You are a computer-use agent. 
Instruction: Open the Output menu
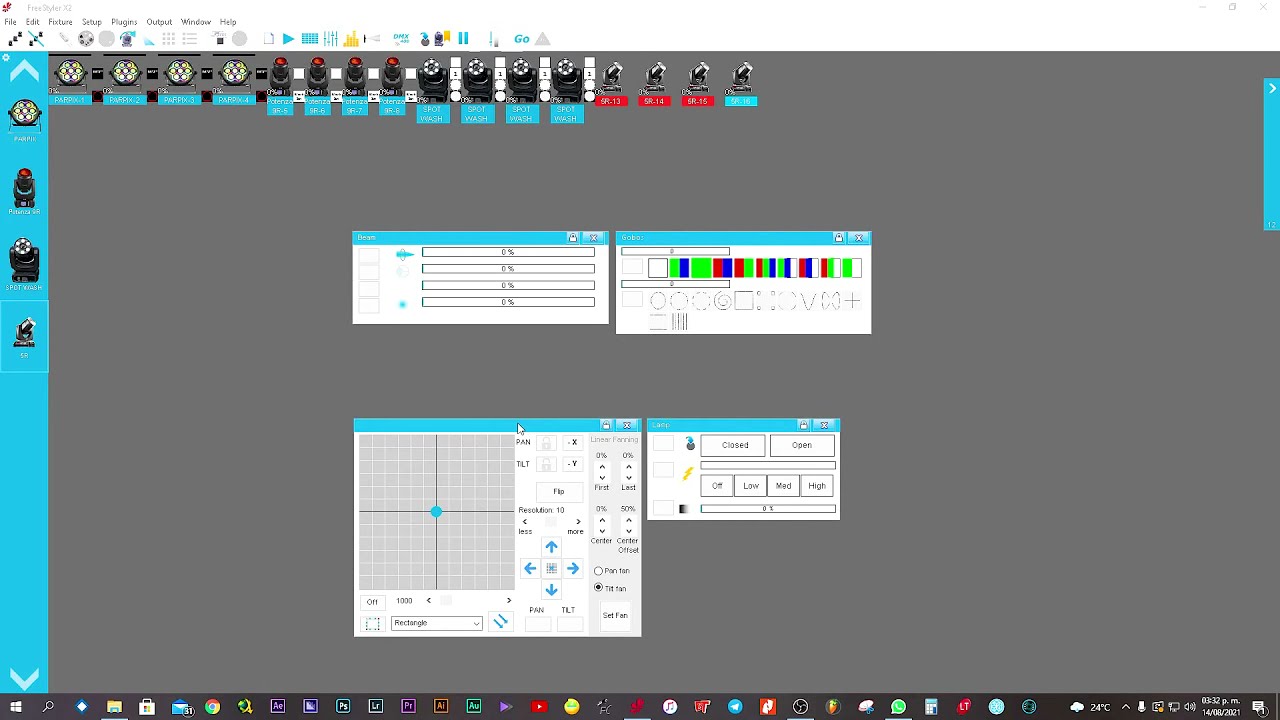[159, 22]
